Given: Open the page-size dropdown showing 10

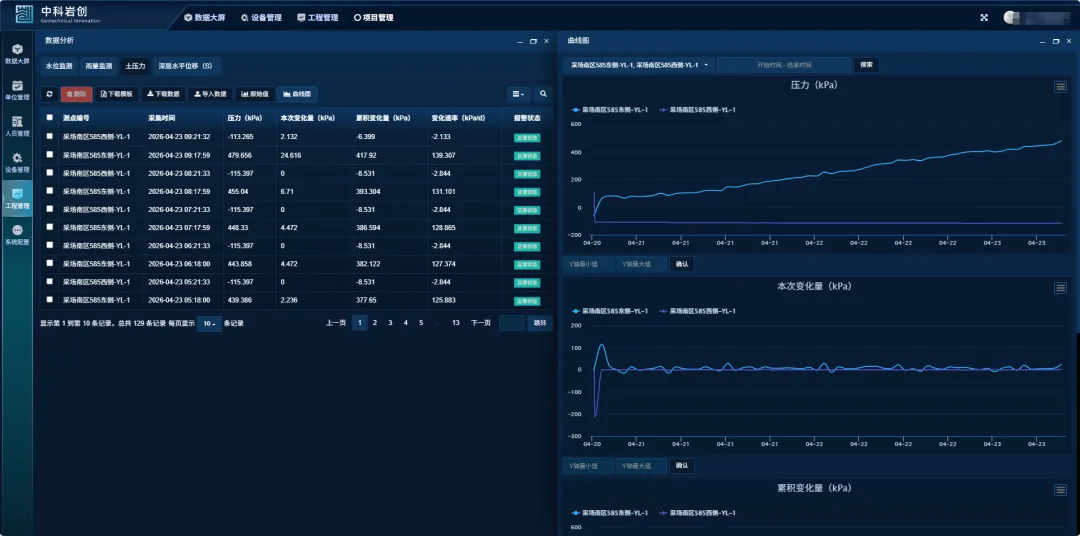Looking at the screenshot, I should (x=209, y=324).
